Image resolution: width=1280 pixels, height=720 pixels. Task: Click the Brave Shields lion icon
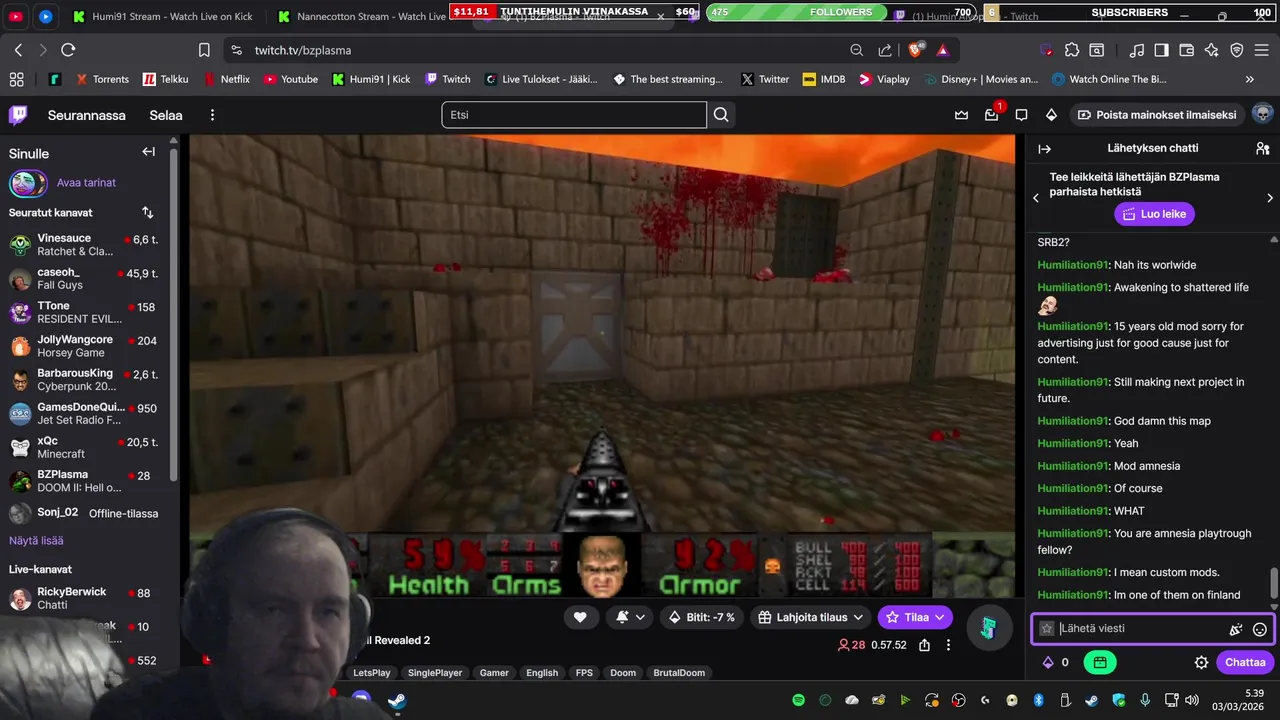click(915, 50)
